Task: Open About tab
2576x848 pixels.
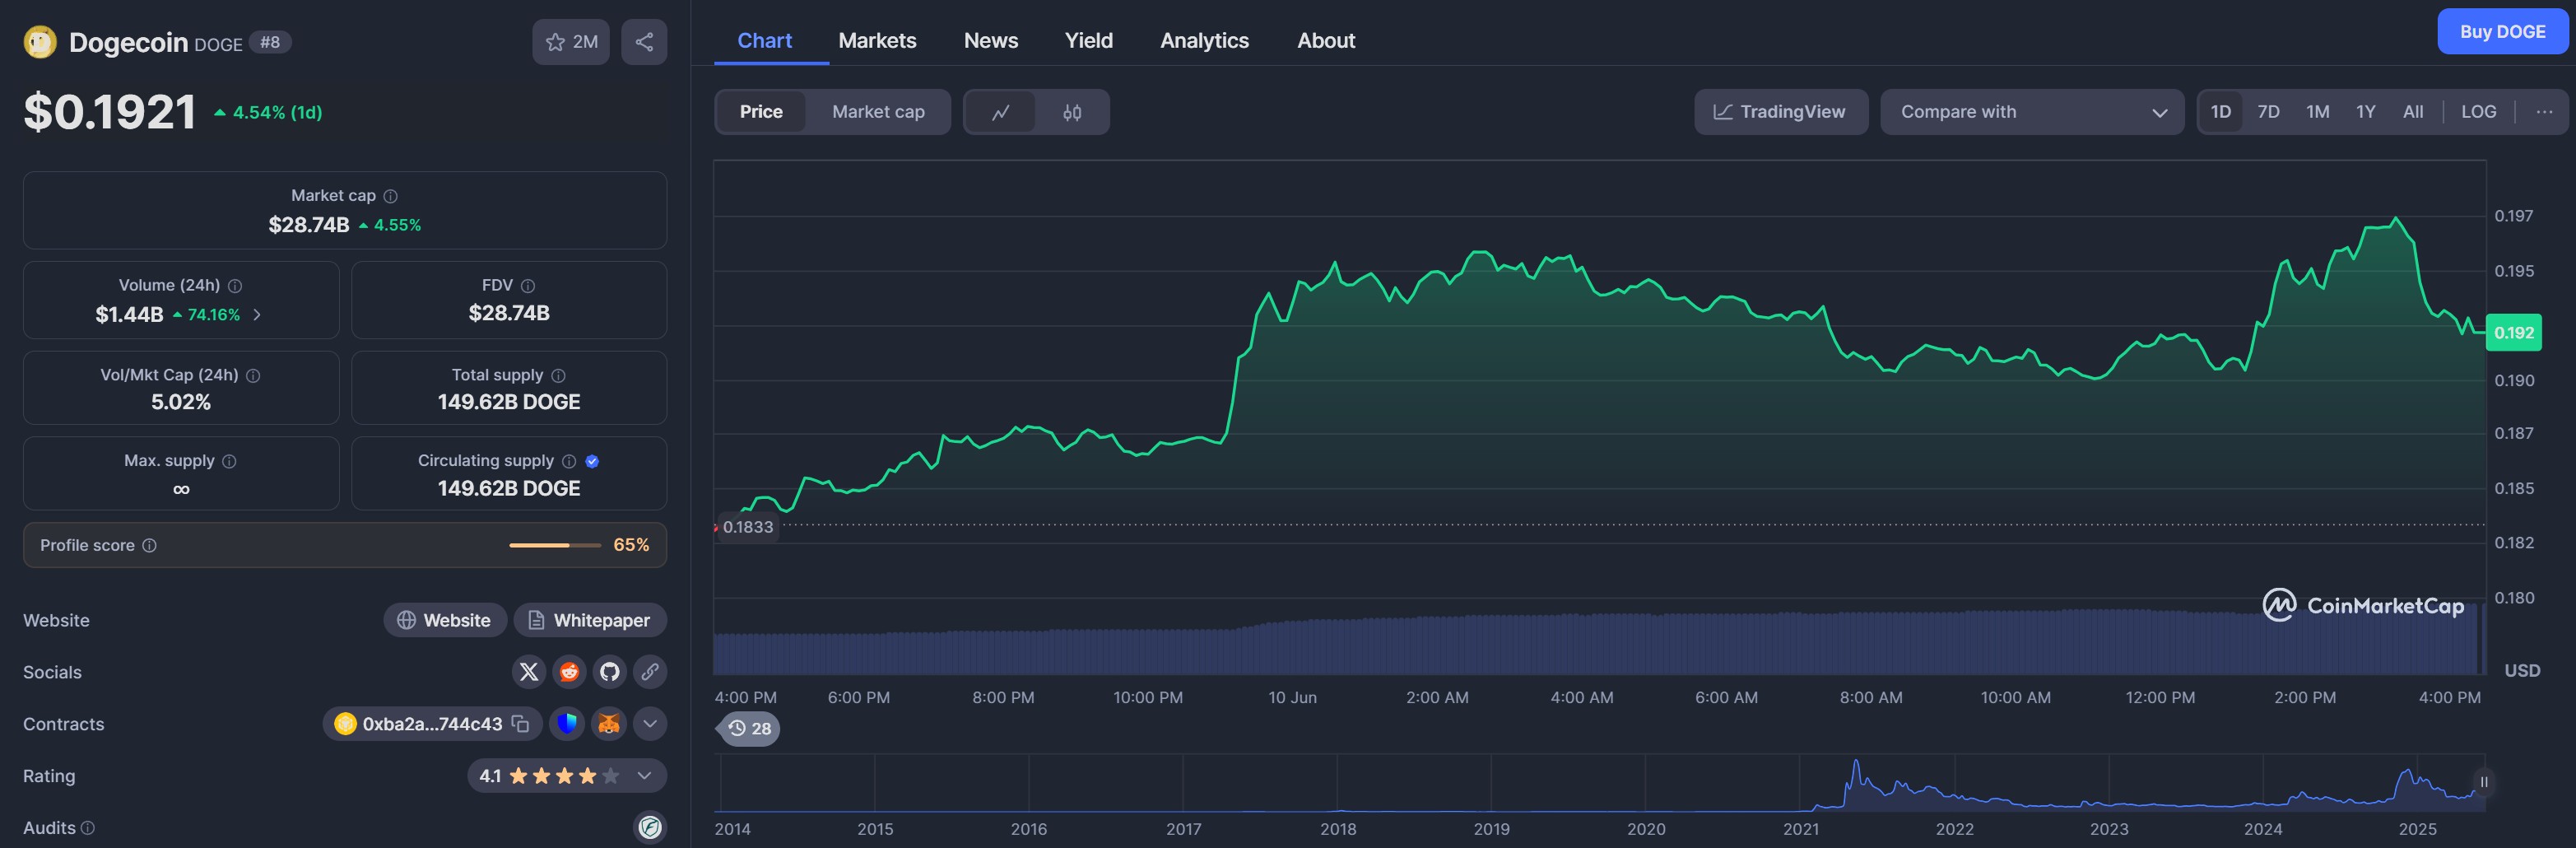Action: coord(1326,41)
